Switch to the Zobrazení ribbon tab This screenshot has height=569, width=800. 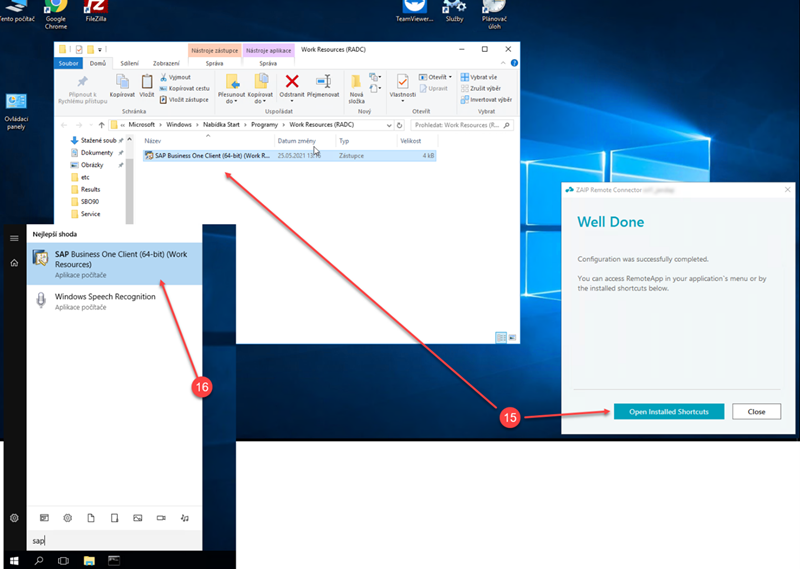click(x=166, y=63)
